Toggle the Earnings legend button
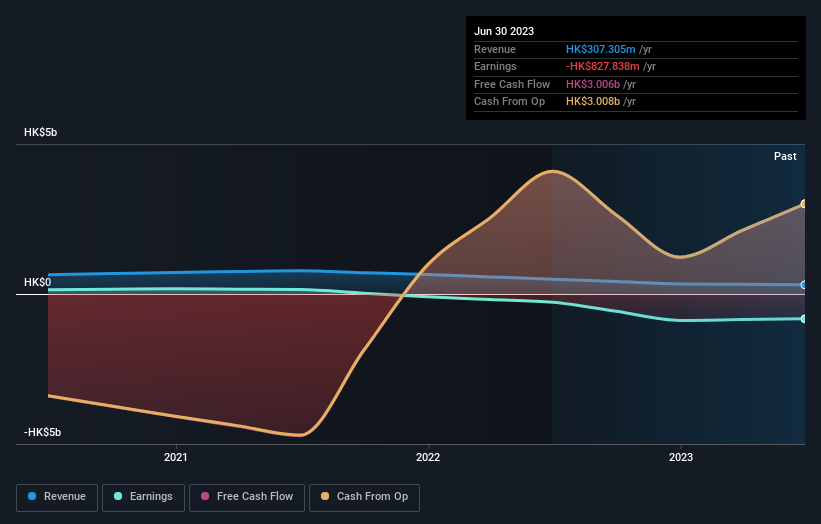This screenshot has width=821, height=524. tap(143, 497)
